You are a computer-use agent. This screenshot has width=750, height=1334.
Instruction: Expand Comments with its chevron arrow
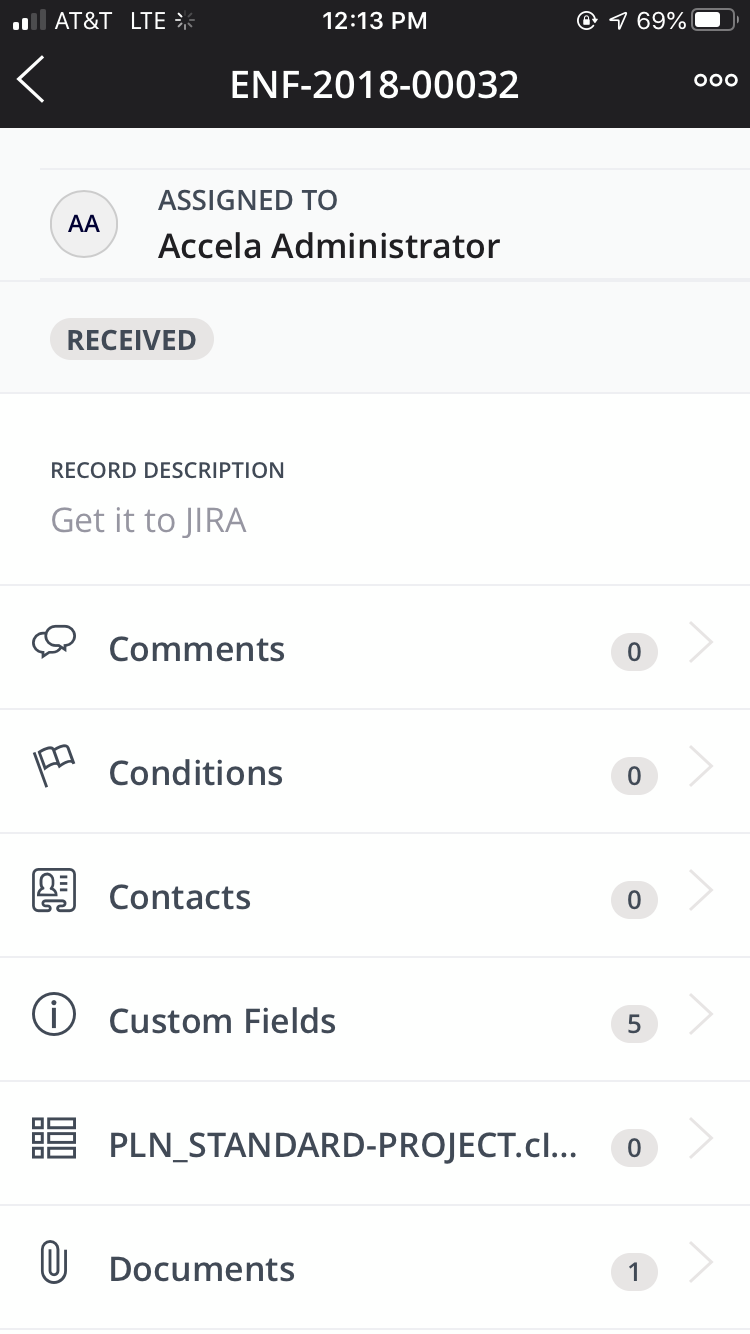coord(702,646)
